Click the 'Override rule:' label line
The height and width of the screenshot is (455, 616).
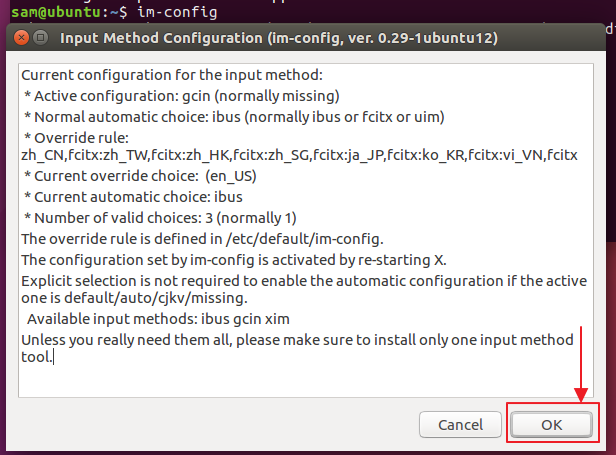coord(80,136)
